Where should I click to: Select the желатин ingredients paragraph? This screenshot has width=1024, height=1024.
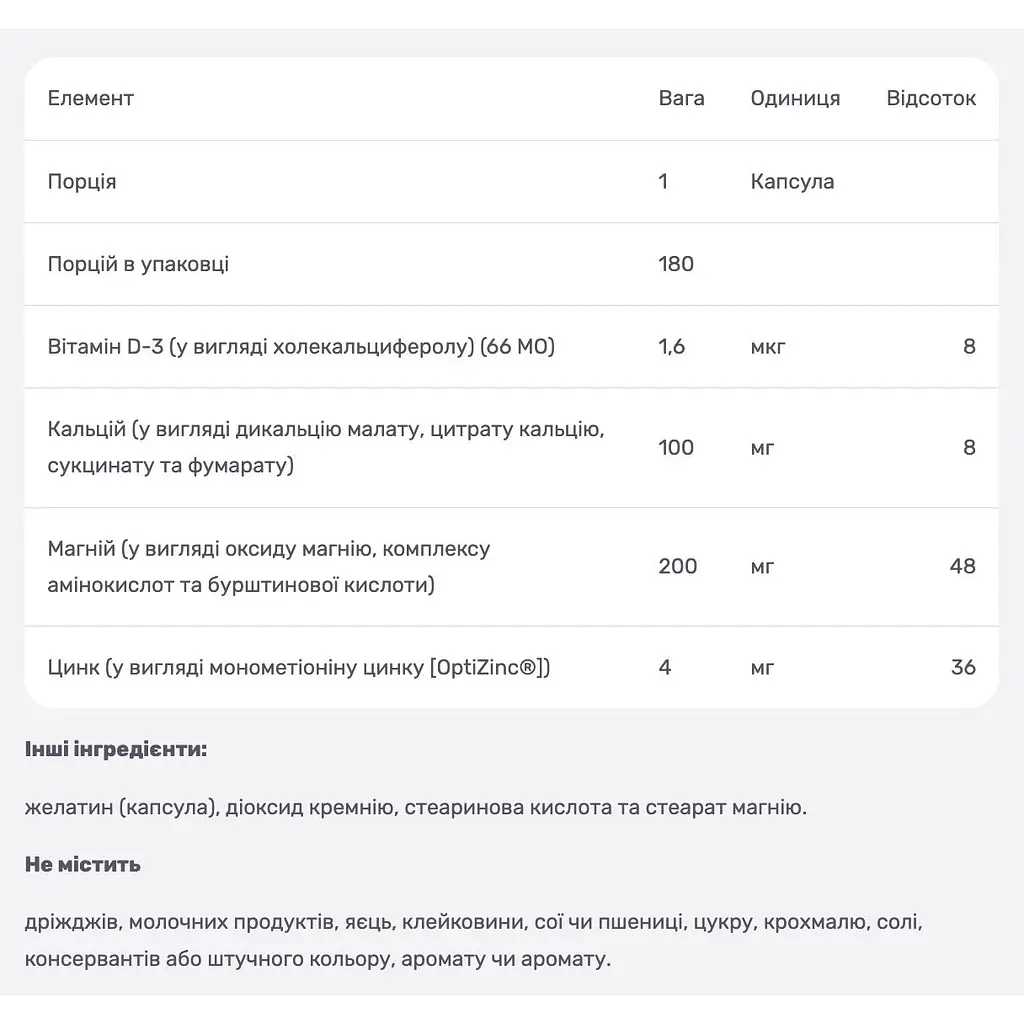[416, 808]
